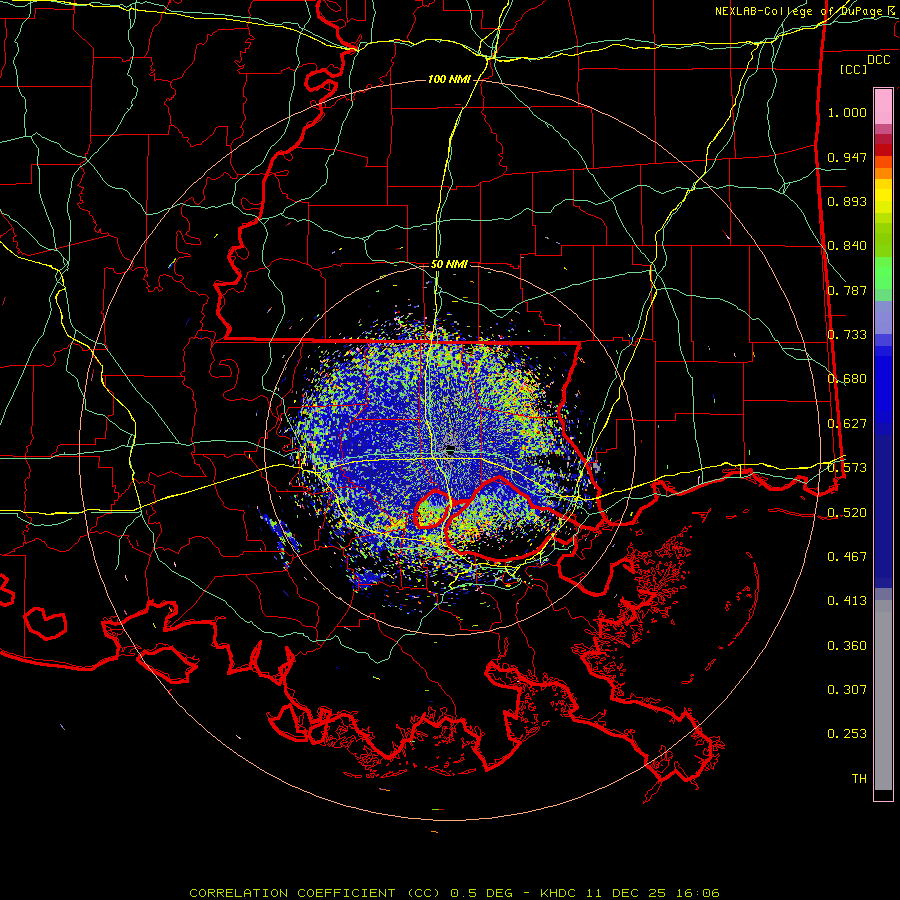The width and height of the screenshot is (900, 900).
Task: Click the KHDC station identifier
Action: click(x=560, y=893)
